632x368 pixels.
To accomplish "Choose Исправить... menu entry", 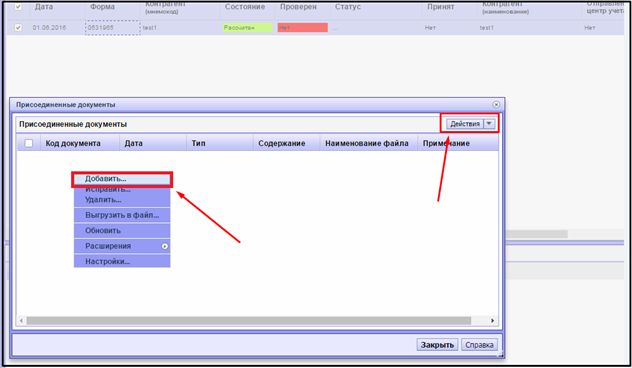I will point(122,189).
